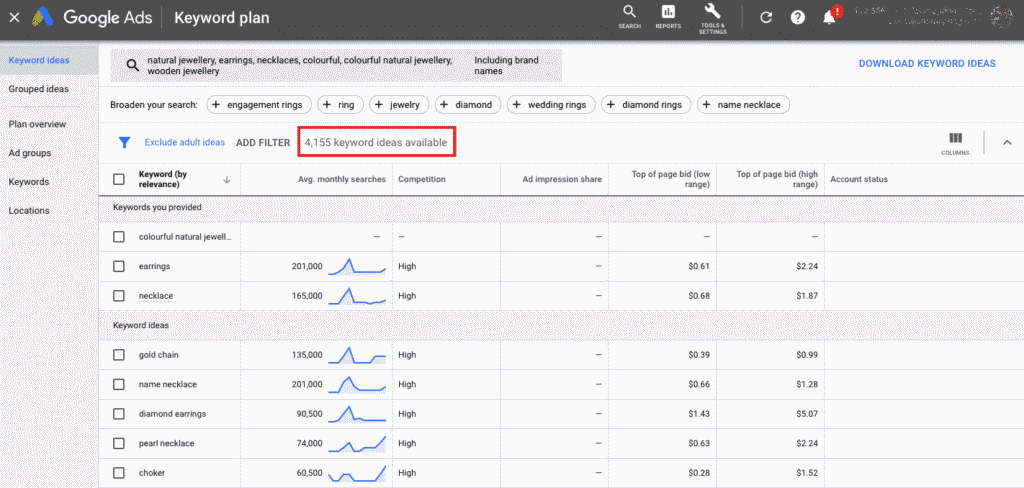Open the Search tool in the header
Image resolution: width=1024 pixels, height=488 pixels.
[x=630, y=17]
